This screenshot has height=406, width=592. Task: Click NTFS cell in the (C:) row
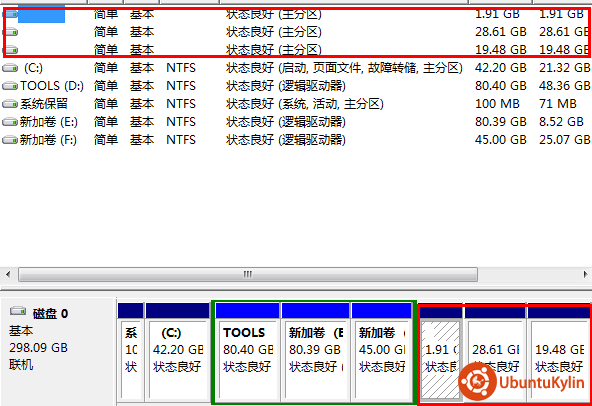tap(181, 68)
